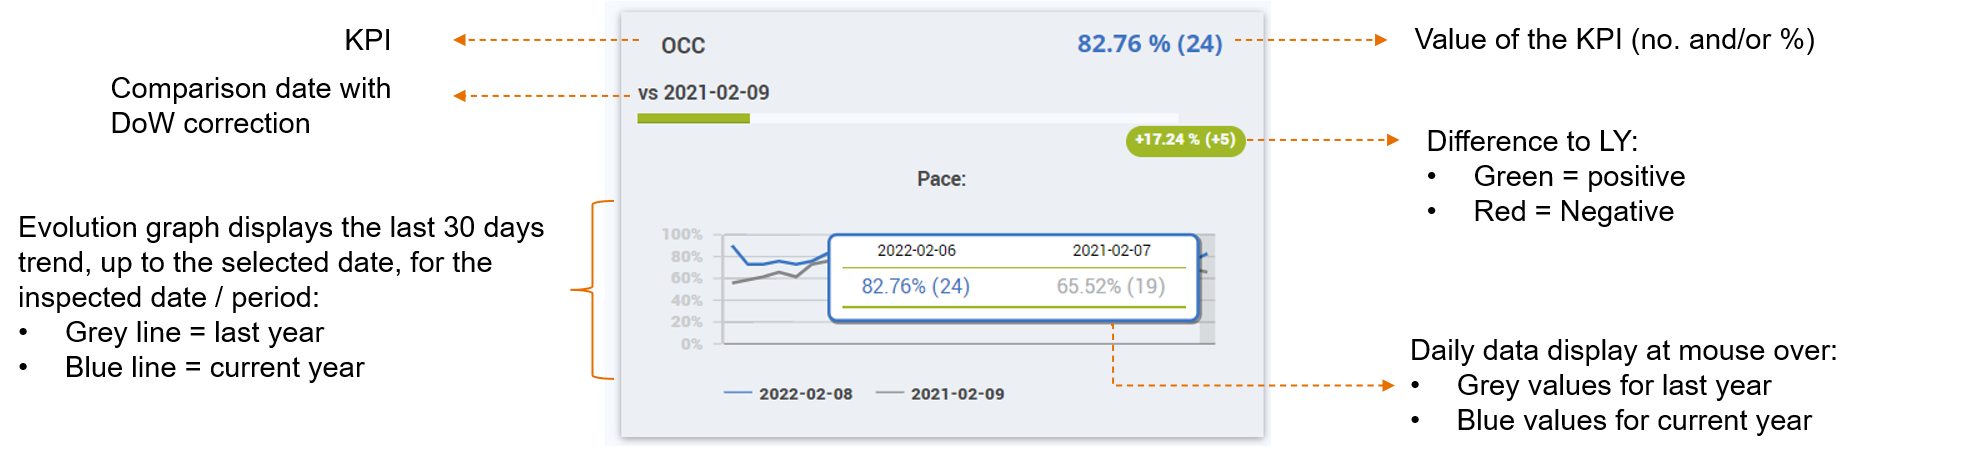Click the 60% y-axis label
Viewport: 1985px width, 455px height.
pos(687,278)
